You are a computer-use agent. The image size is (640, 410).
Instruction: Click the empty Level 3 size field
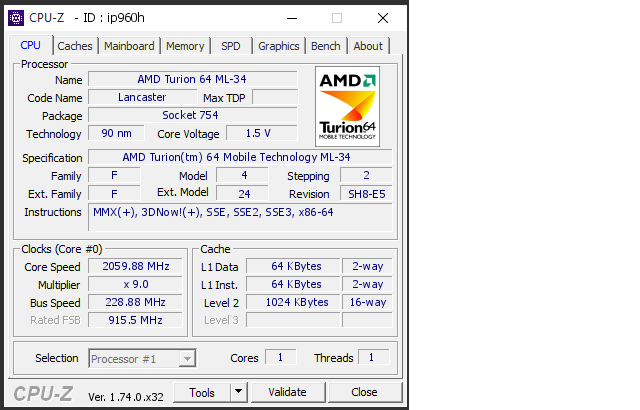pyautogui.click(x=293, y=320)
